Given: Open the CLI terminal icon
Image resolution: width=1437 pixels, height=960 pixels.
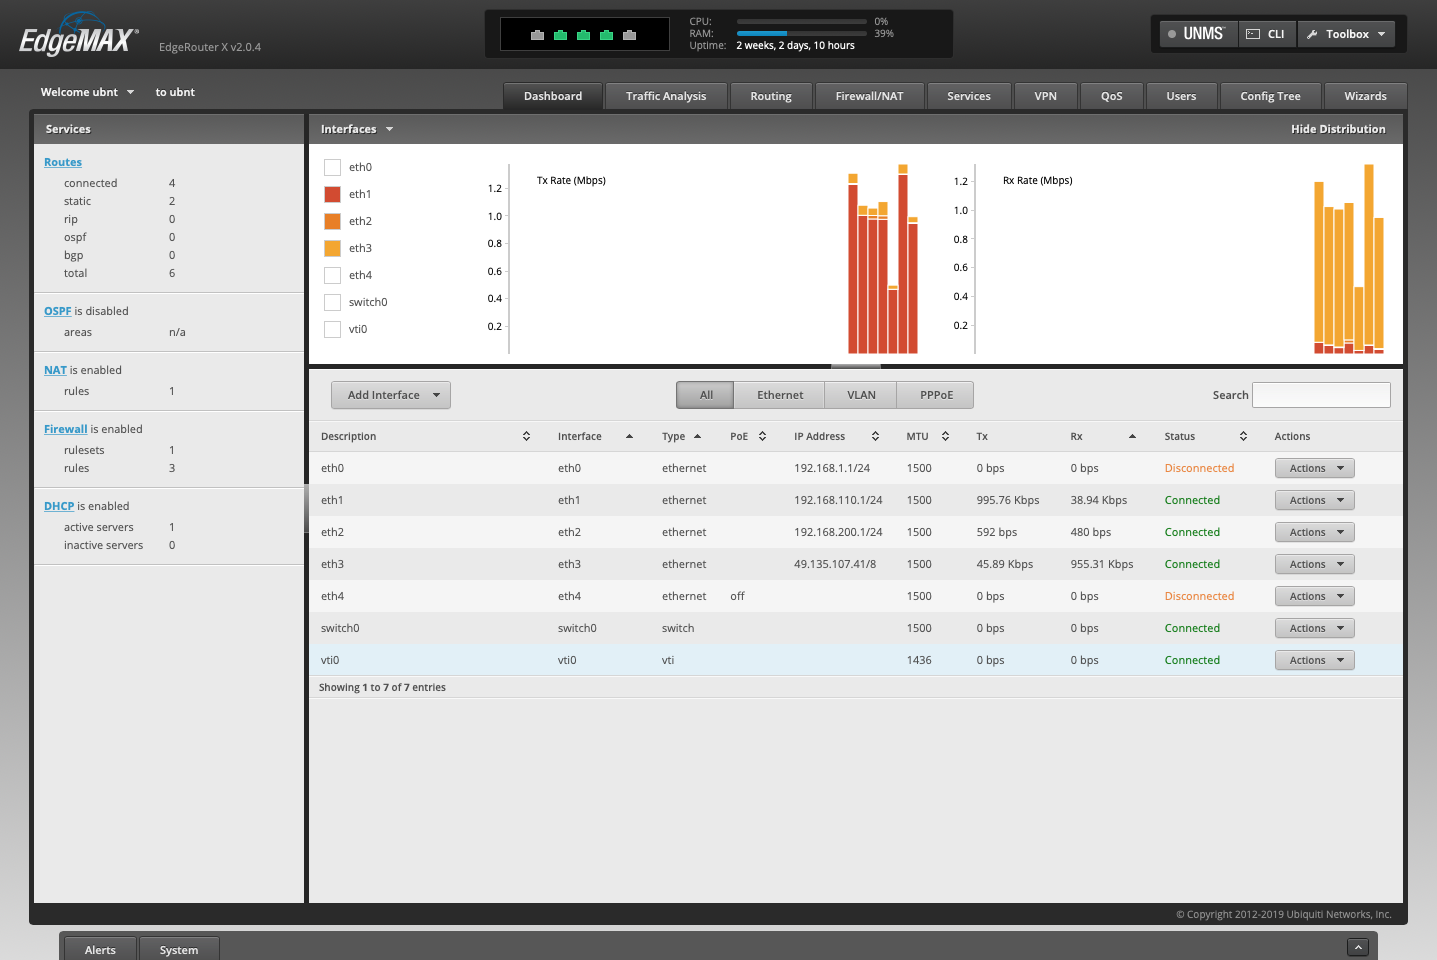Looking at the screenshot, I should pyautogui.click(x=1253, y=34).
